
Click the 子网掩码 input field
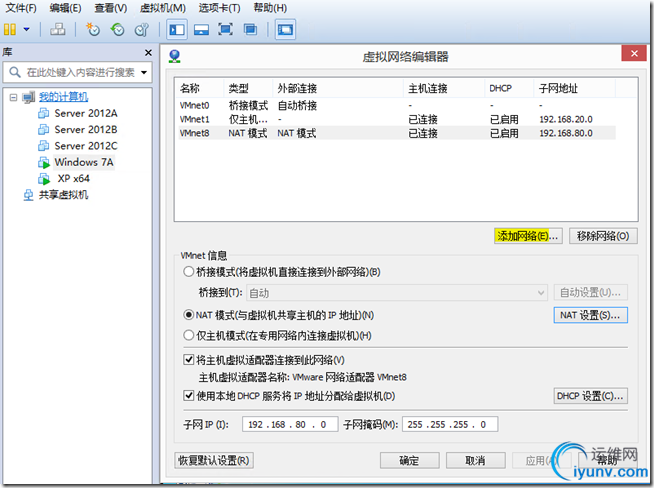click(x=450, y=424)
